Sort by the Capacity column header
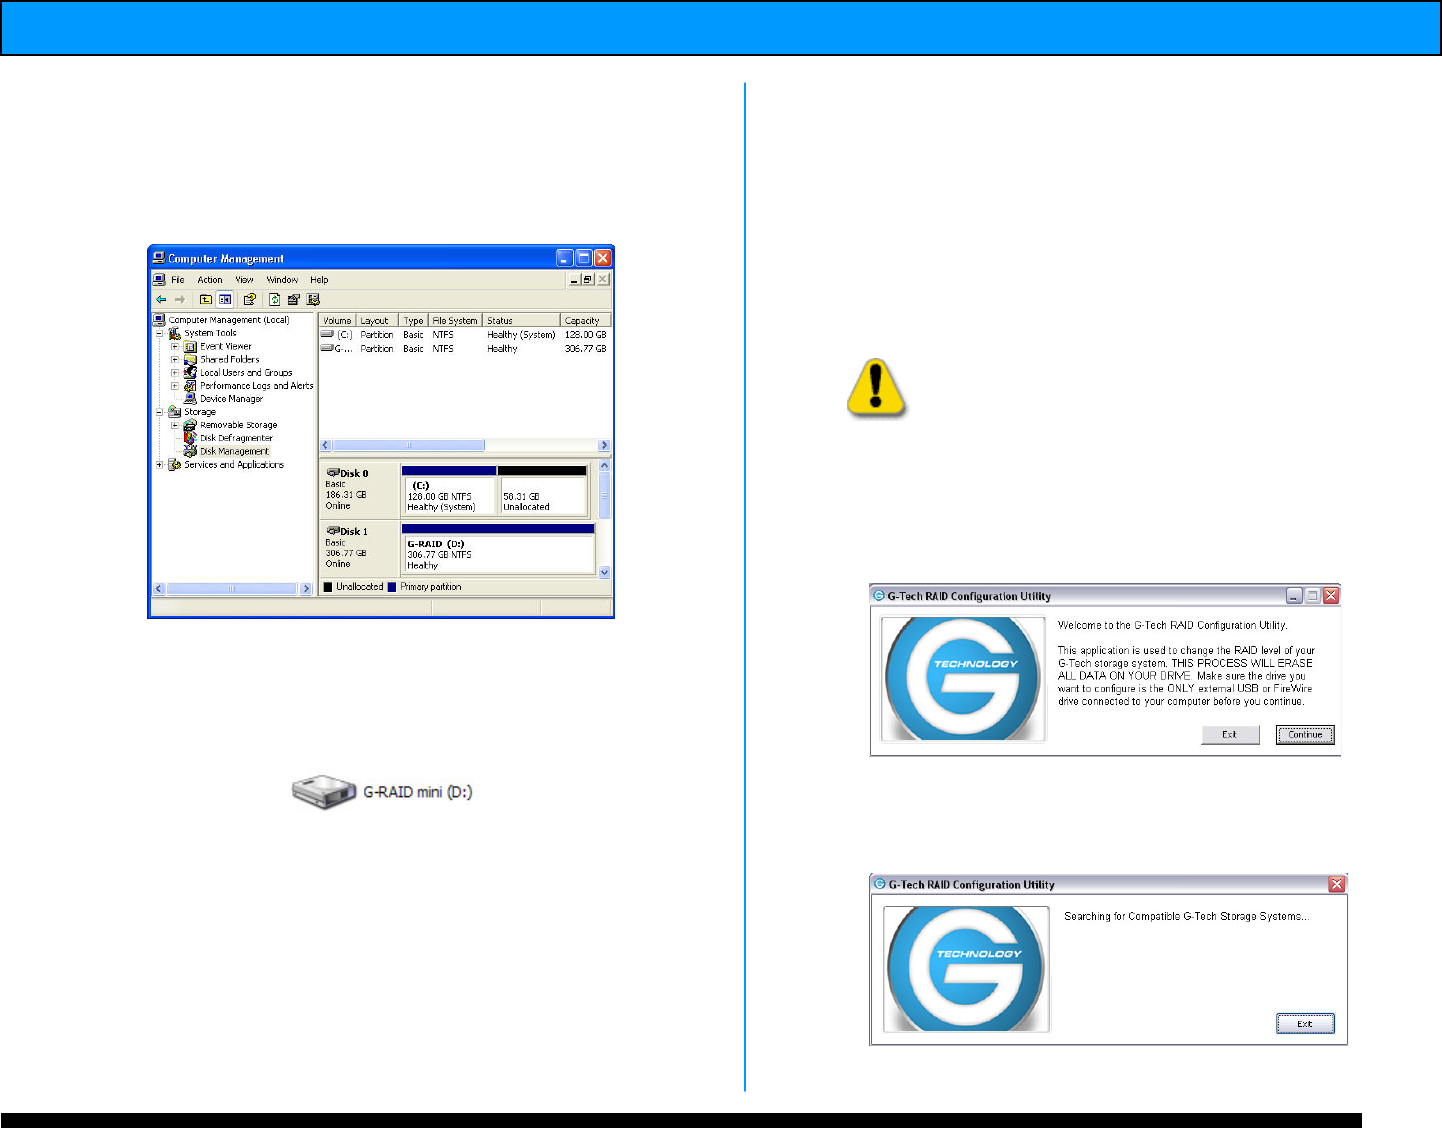The height and width of the screenshot is (1128, 1442). 585,321
